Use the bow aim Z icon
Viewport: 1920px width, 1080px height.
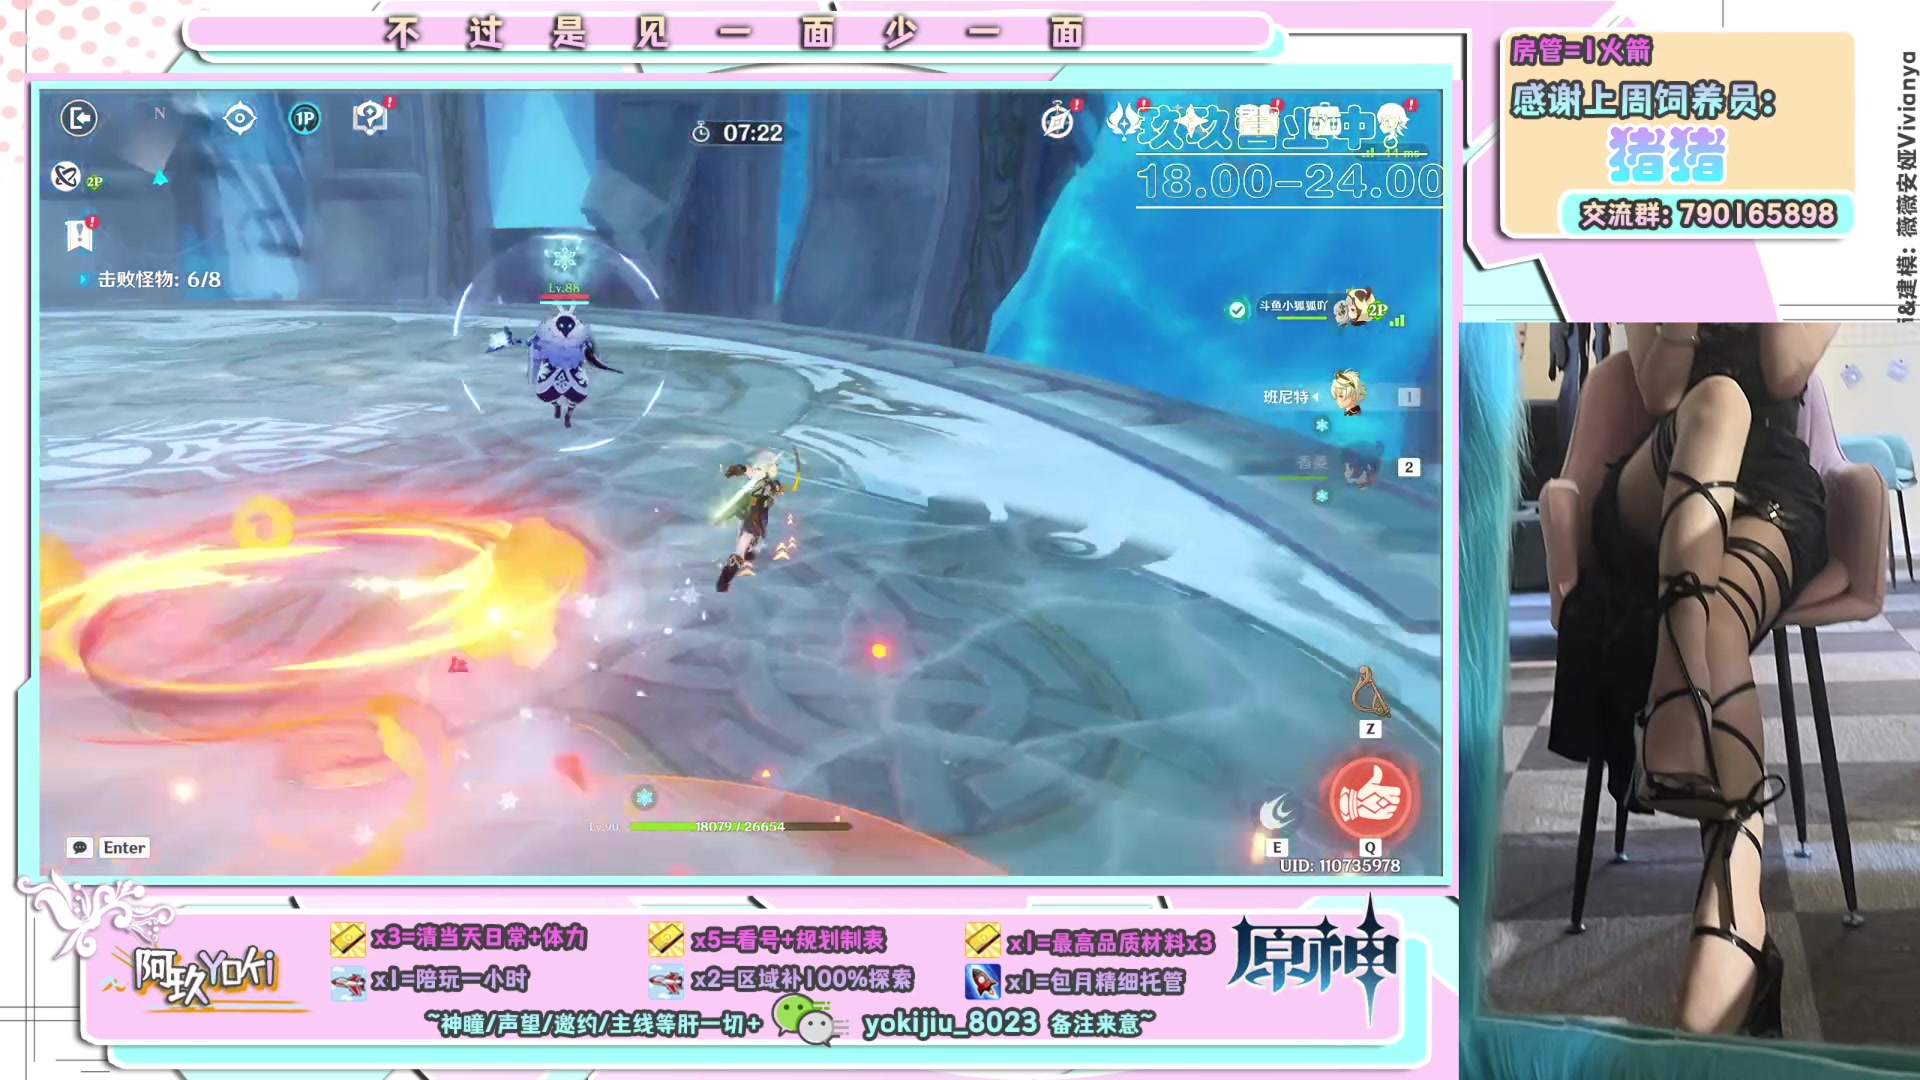[x=1370, y=692]
